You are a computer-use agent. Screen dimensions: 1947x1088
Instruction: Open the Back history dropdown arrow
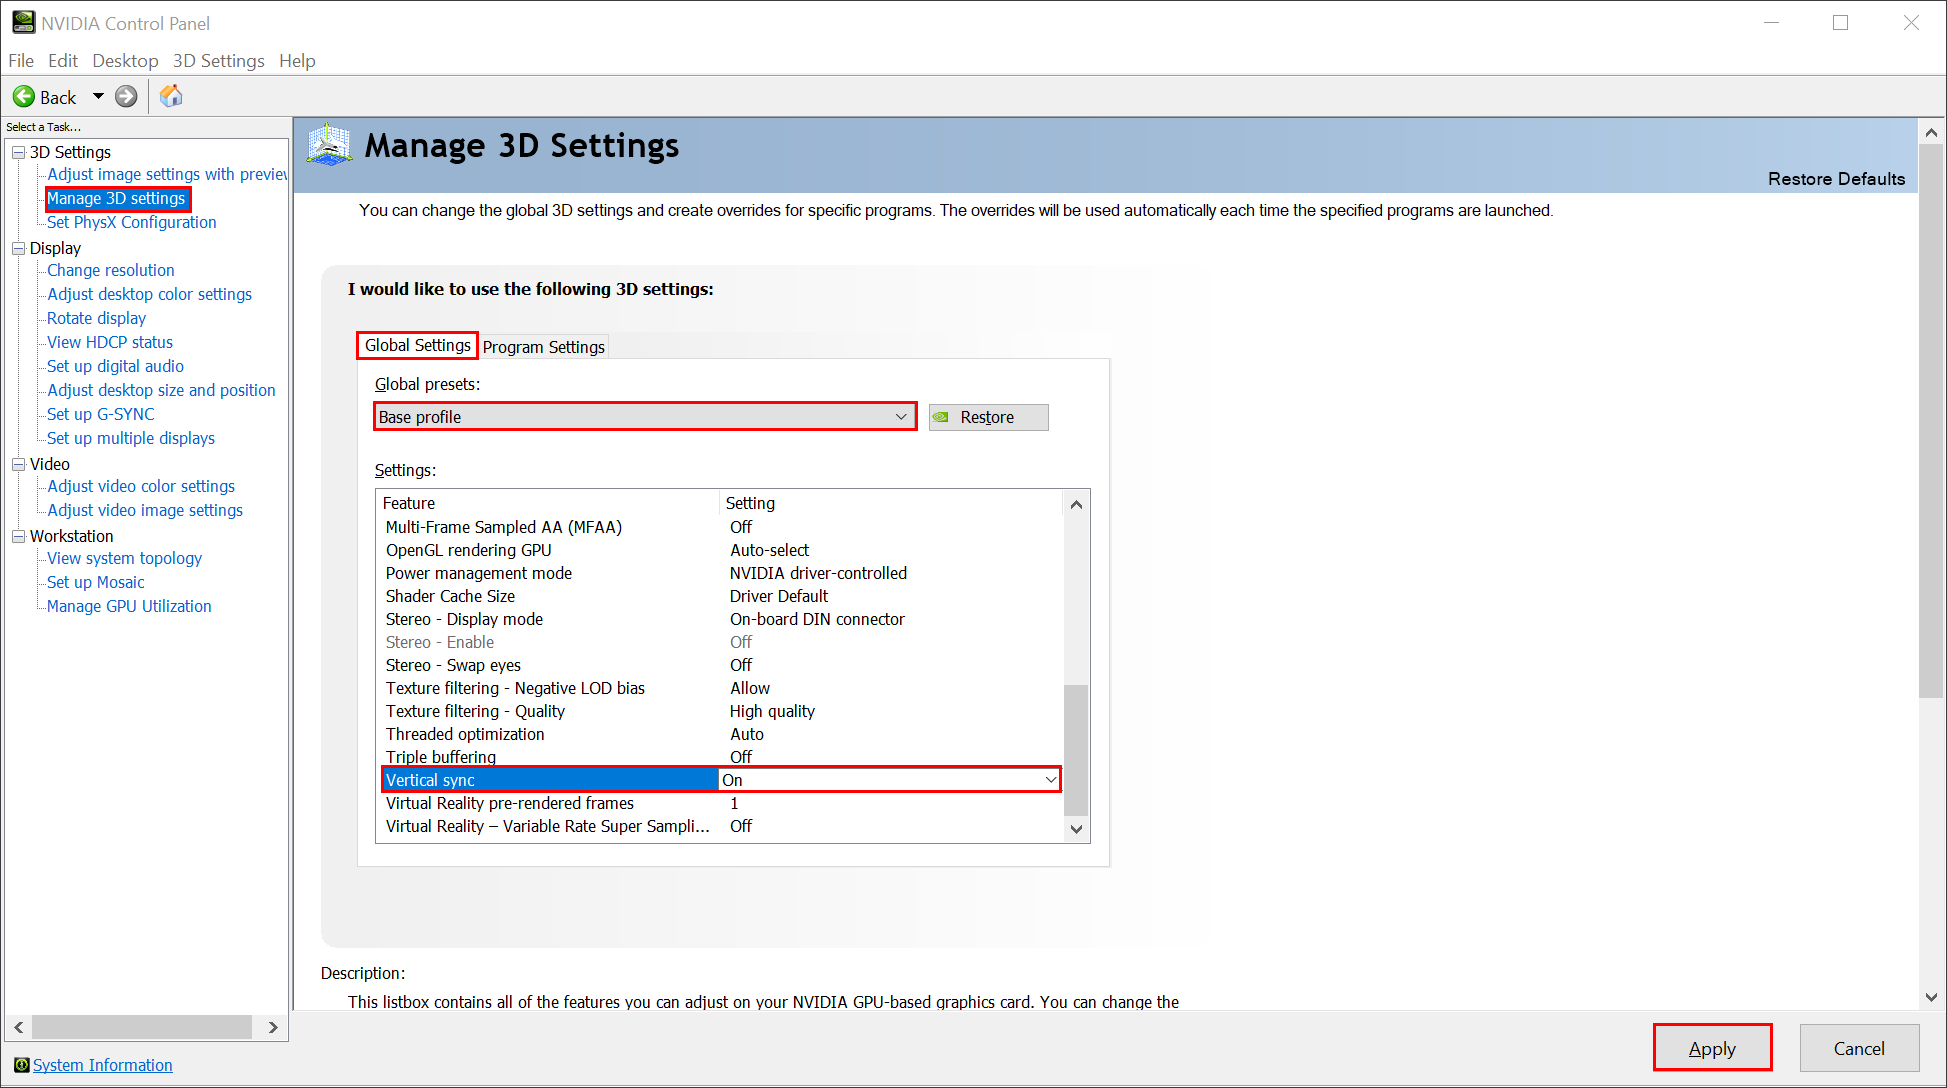[98, 97]
